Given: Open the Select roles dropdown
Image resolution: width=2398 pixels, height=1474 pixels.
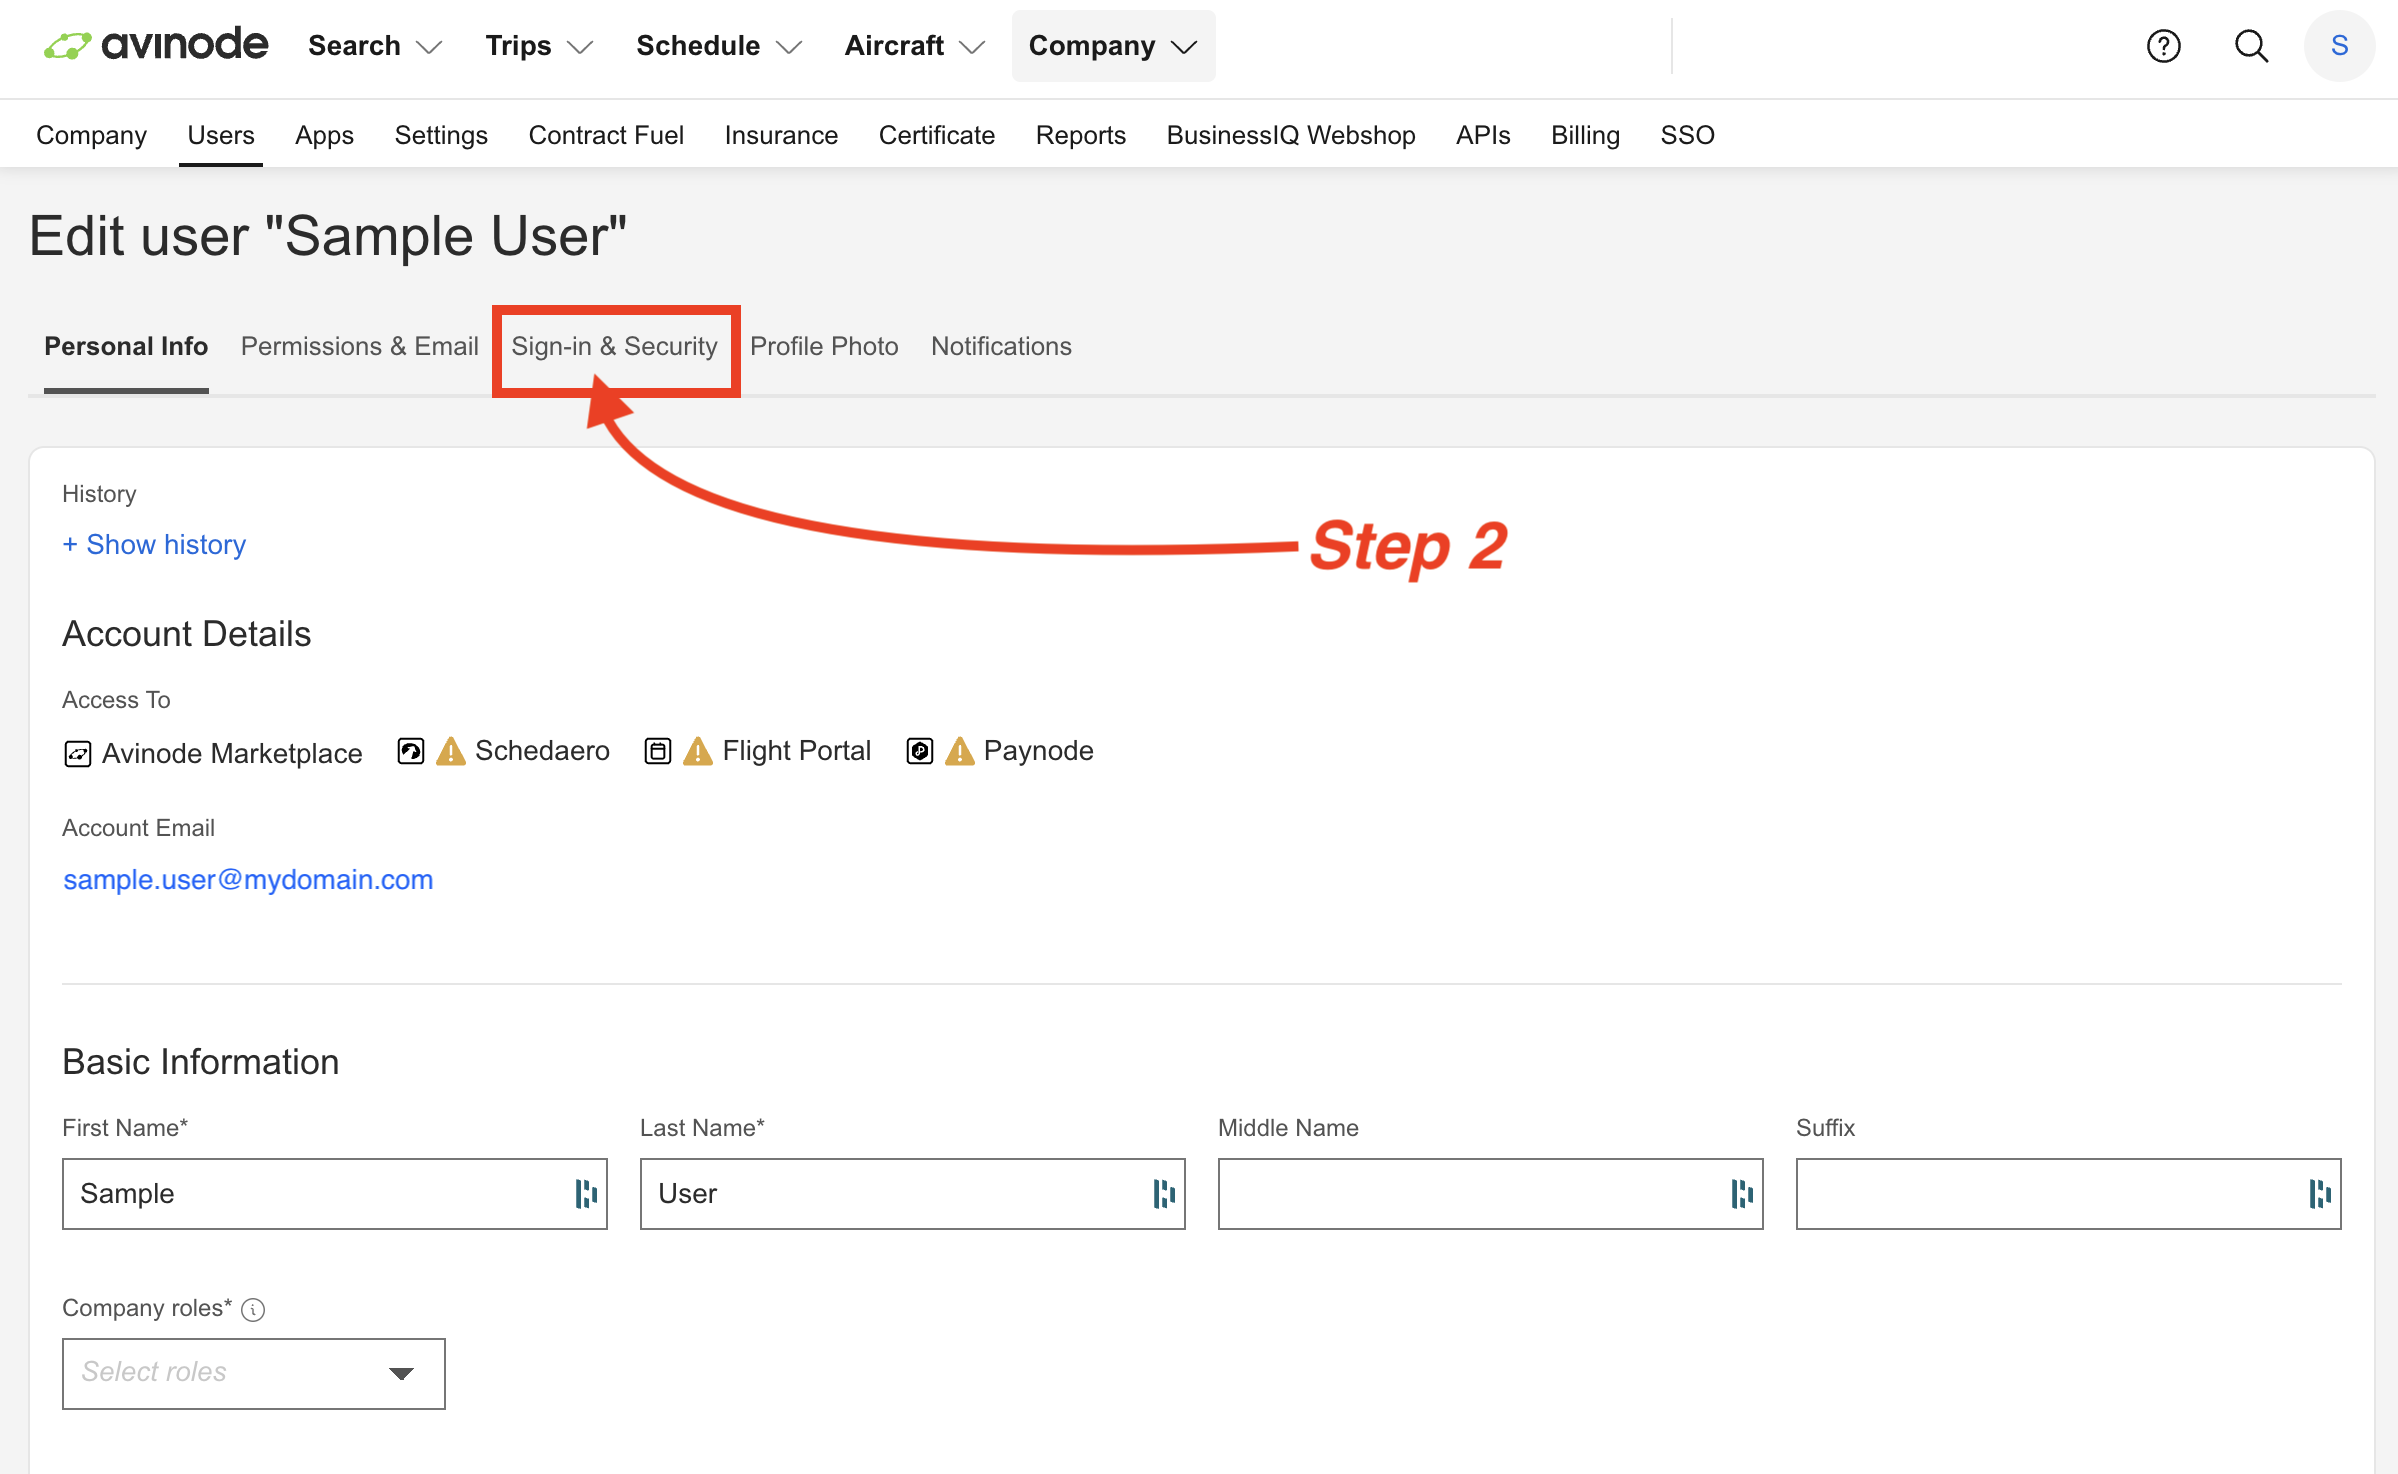Looking at the screenshot, I should click(253, 1373).
